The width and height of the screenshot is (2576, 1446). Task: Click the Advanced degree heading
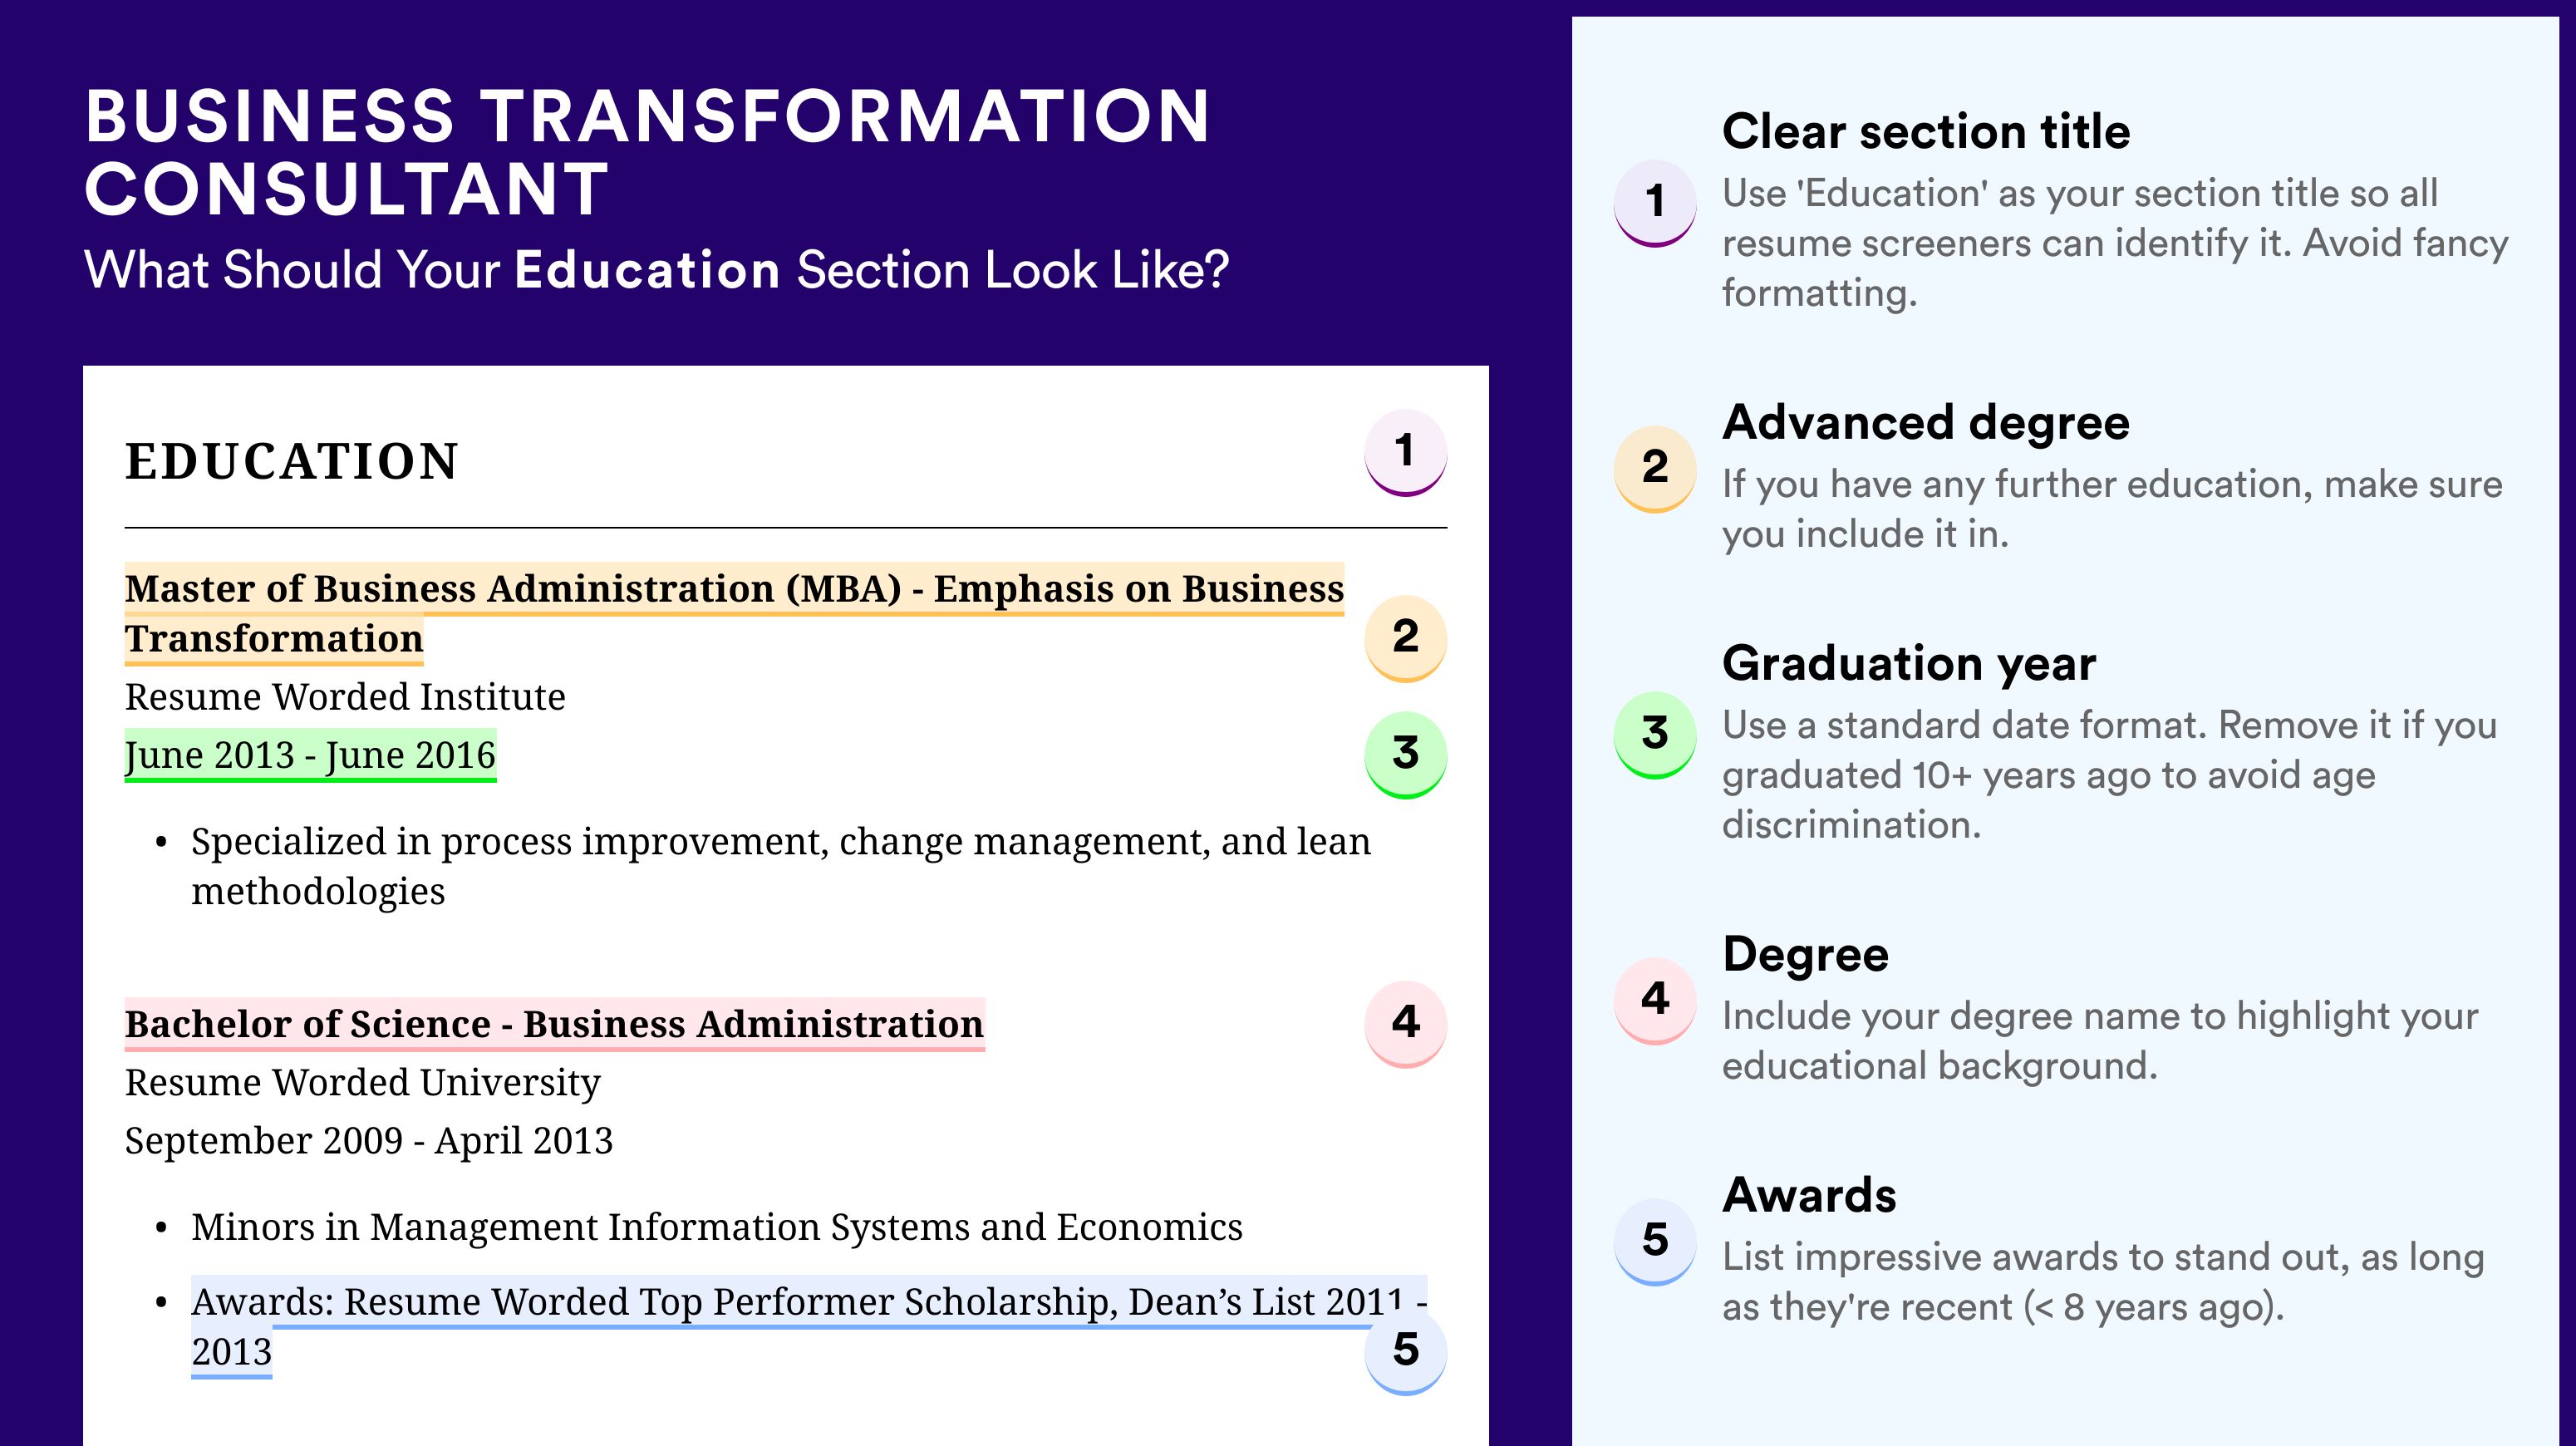pyautogui.click(x=1926, y=423)
